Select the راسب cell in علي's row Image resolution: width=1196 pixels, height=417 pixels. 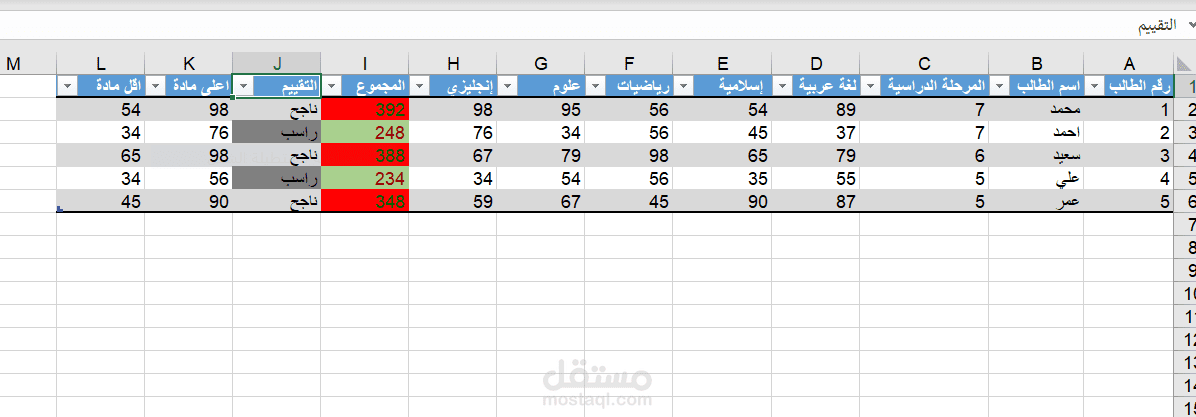[x=277, y=180]
